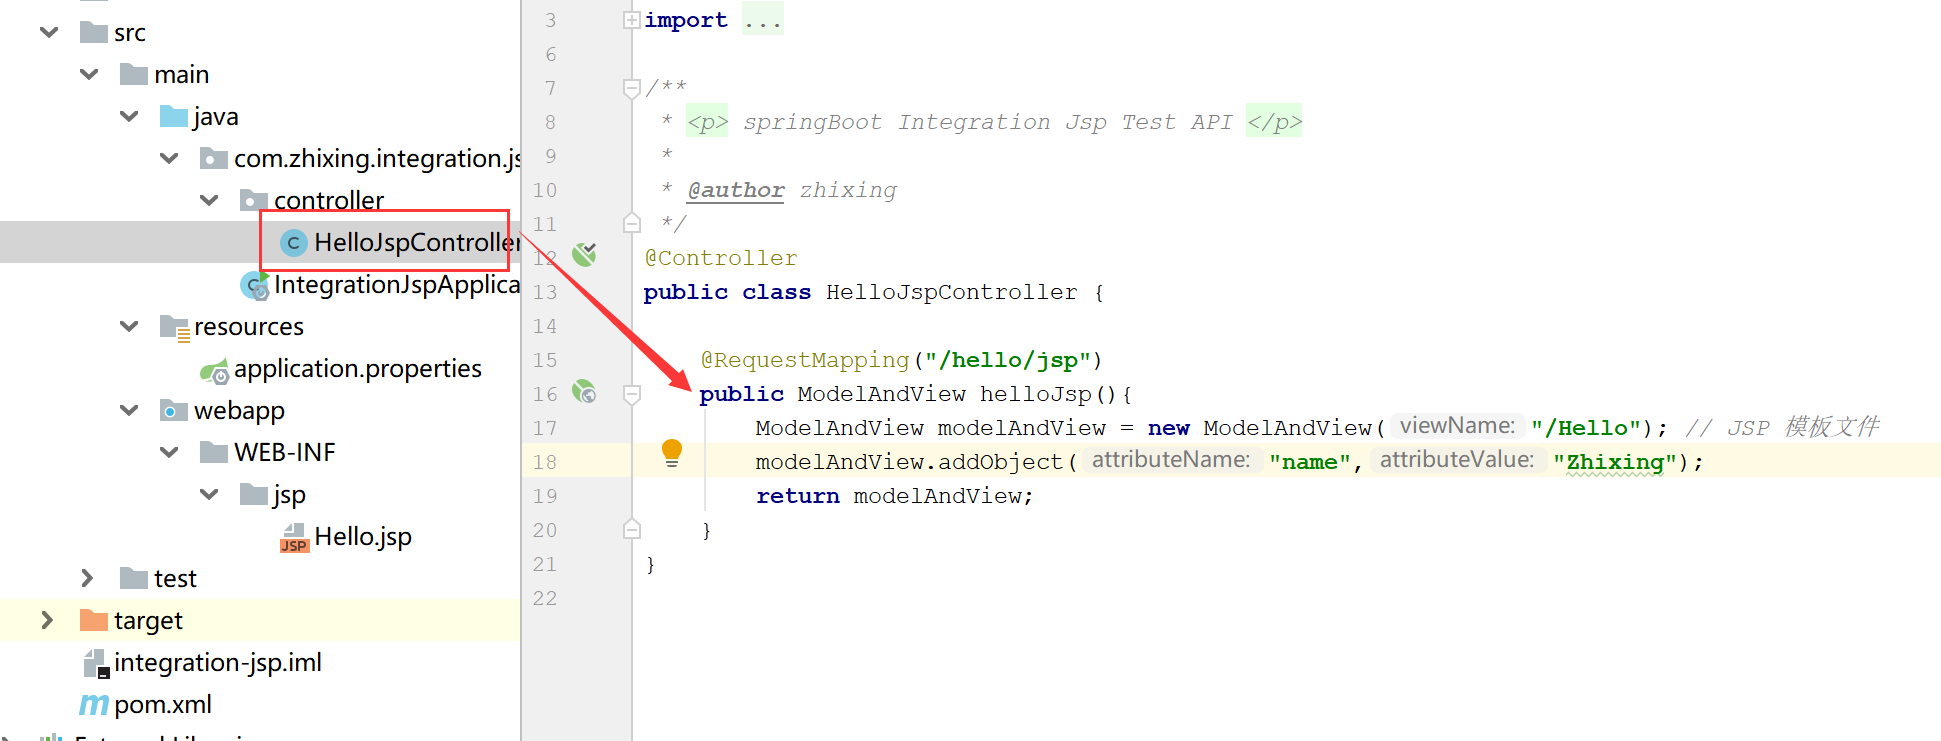
Task: Select the resources folder label
Action: (249, 326)
